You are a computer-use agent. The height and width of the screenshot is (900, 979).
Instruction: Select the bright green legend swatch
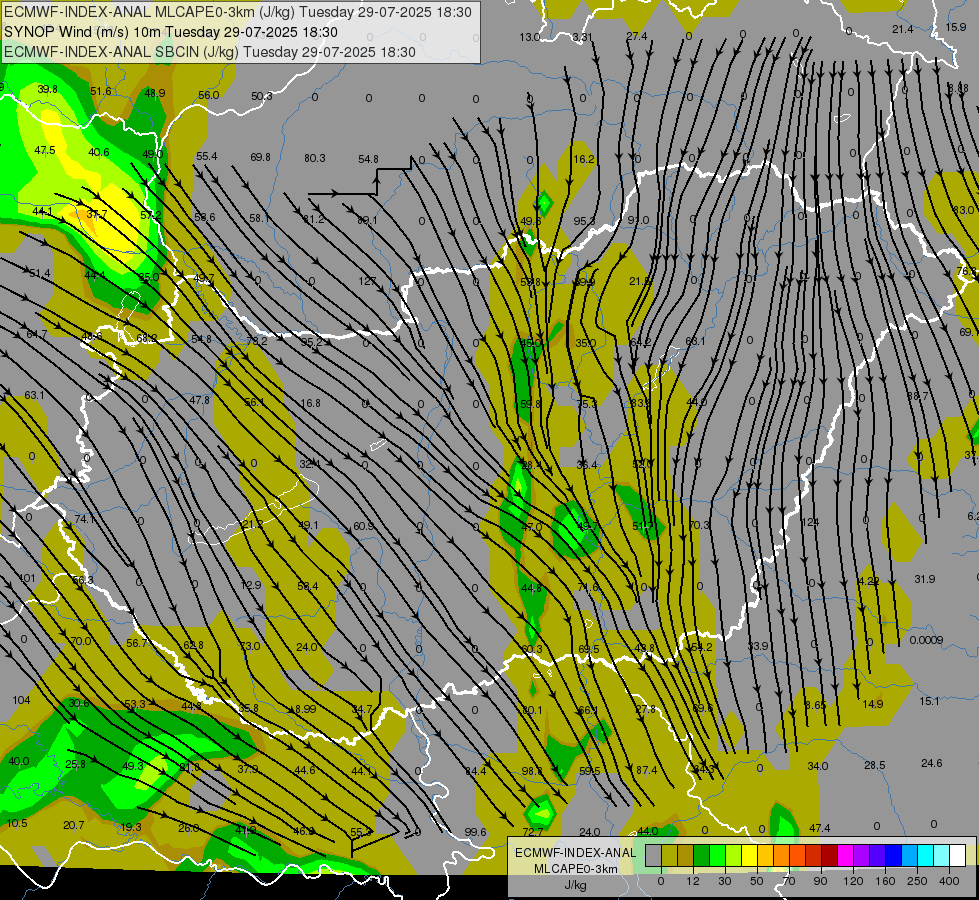click(x=717, y=855)
